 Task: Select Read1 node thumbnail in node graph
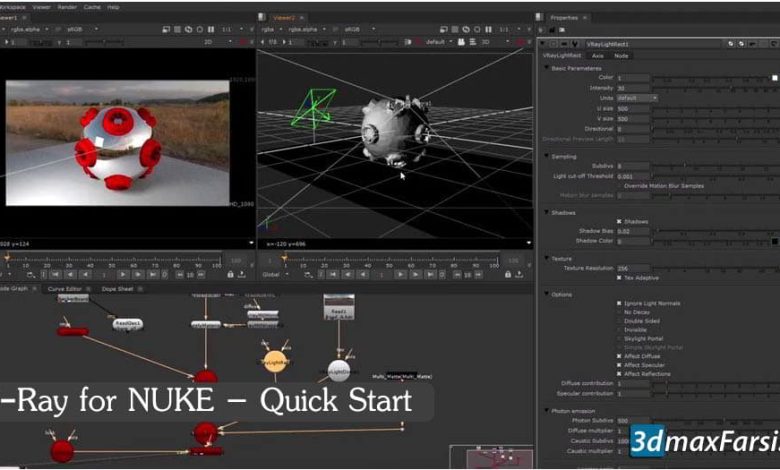tap(339, 306)
